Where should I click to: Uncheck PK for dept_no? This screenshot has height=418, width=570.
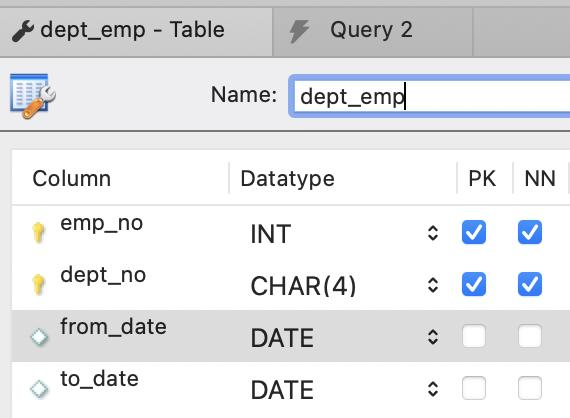(474, 284)
